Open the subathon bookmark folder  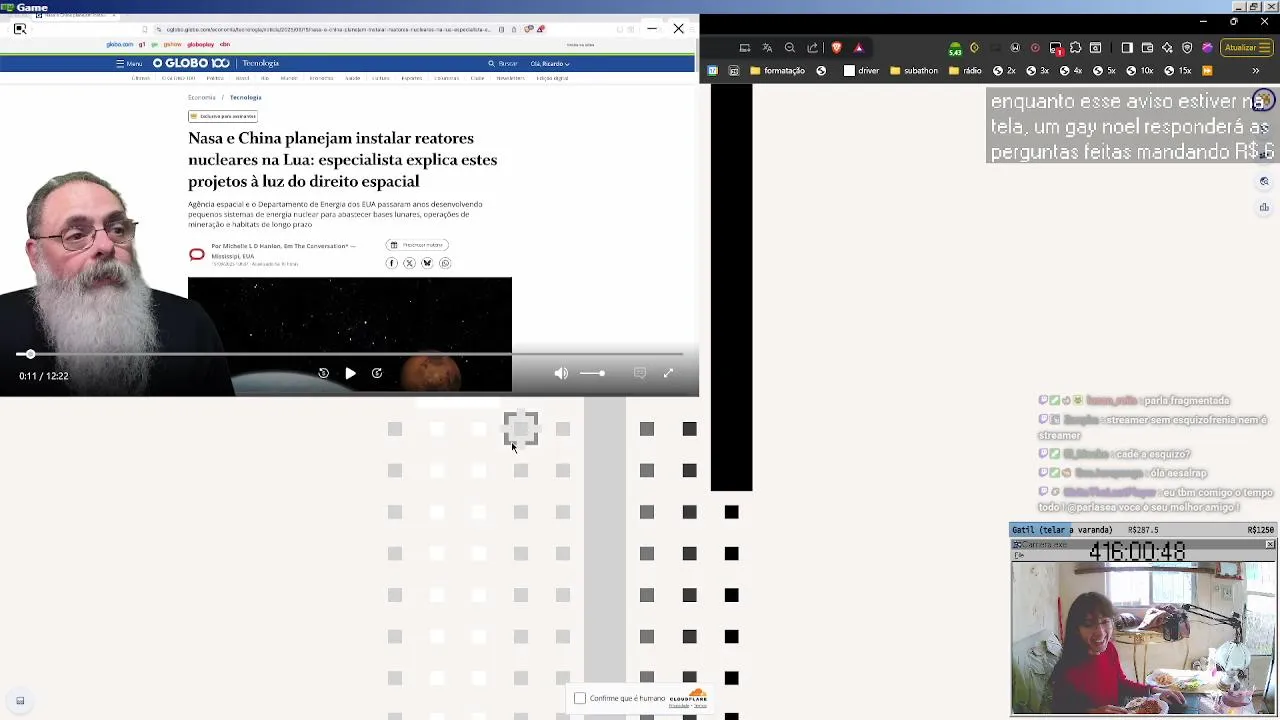[914, 71]
